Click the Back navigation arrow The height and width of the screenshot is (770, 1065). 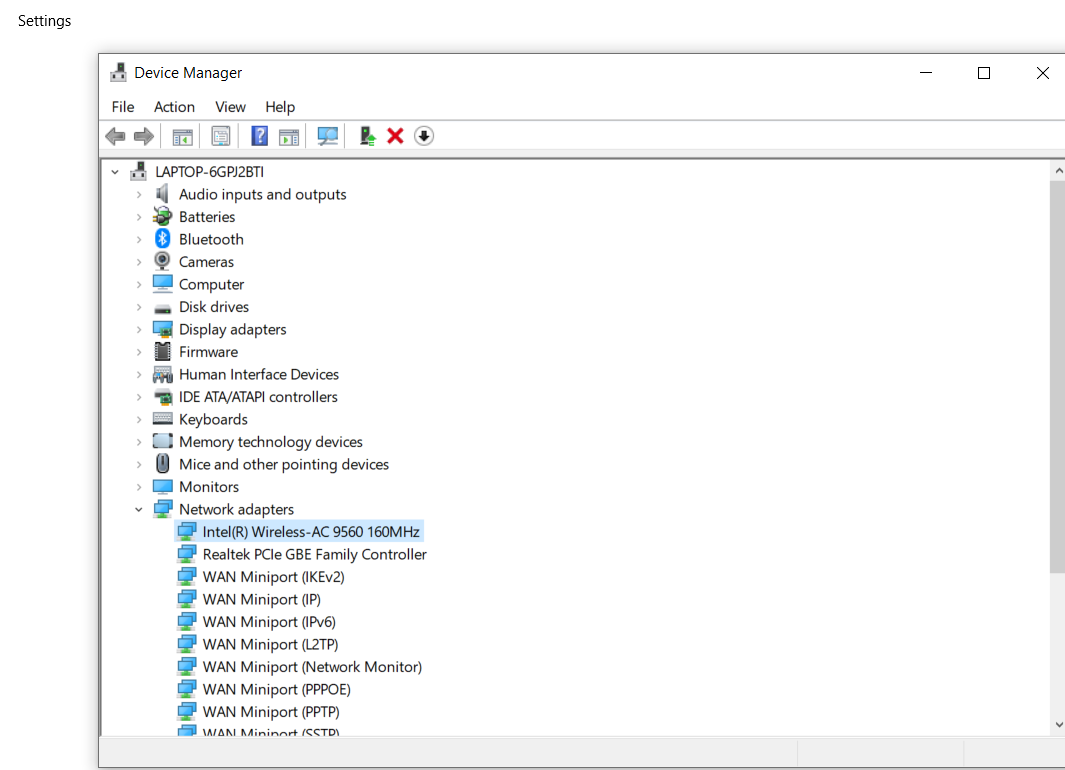(x=115, y=135)
